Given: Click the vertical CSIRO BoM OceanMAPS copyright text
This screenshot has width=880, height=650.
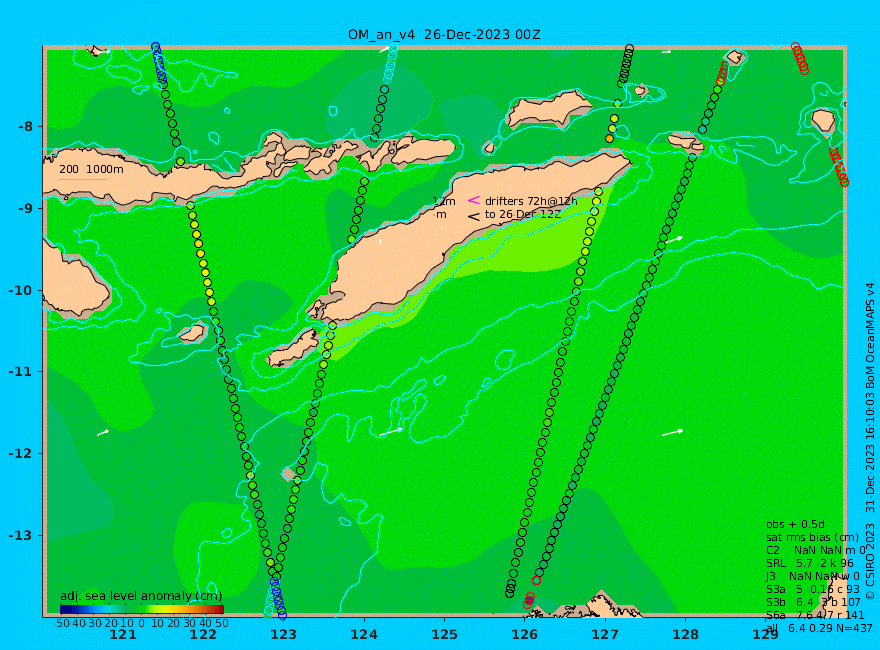Looking at the screenshot, I should tap(870, 441).
